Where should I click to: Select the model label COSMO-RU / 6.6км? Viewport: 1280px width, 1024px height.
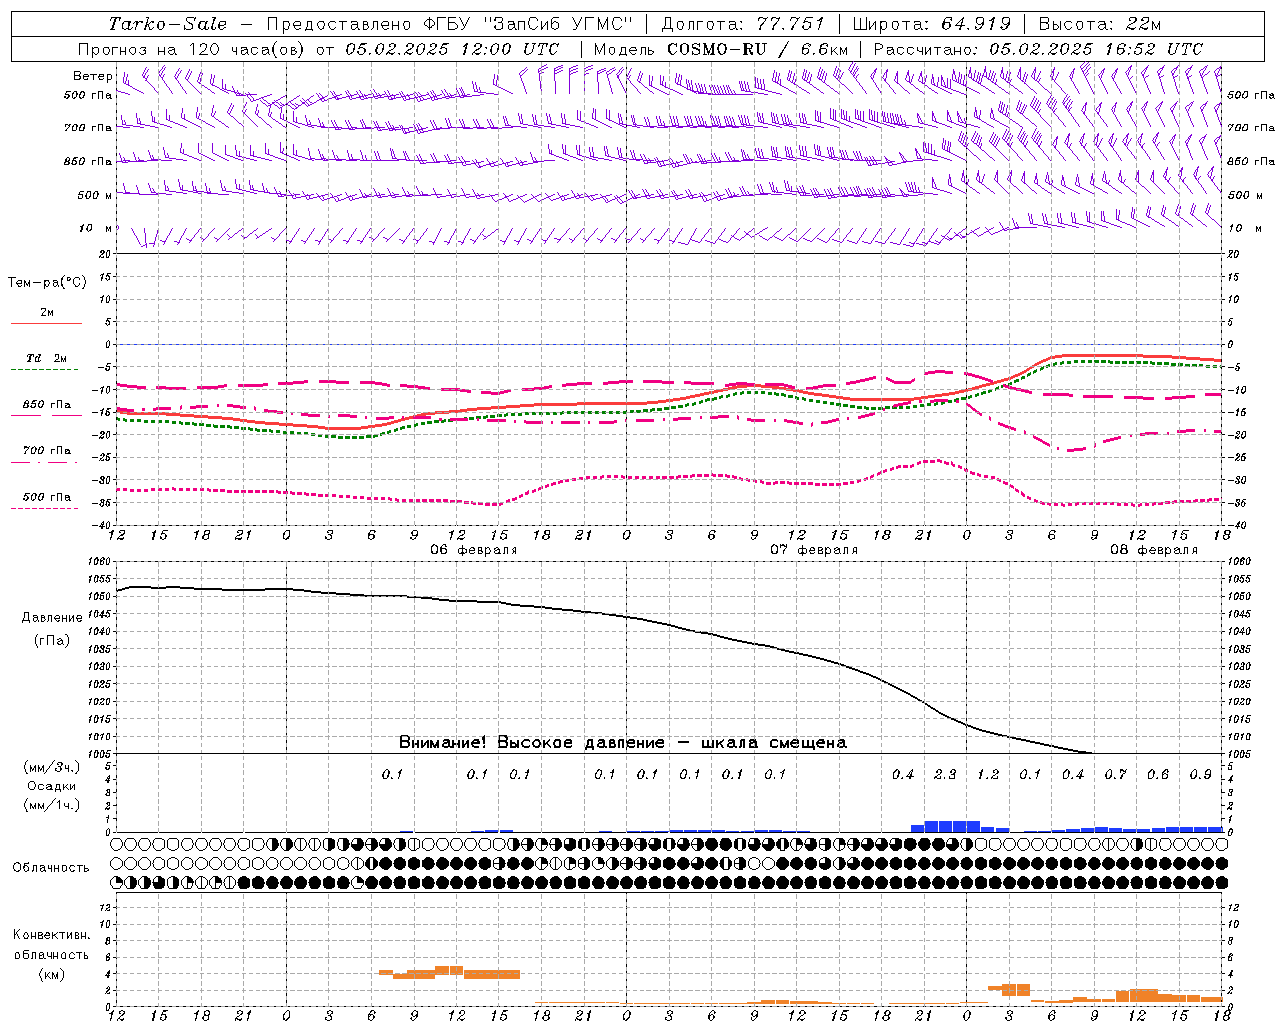[757, 49]
